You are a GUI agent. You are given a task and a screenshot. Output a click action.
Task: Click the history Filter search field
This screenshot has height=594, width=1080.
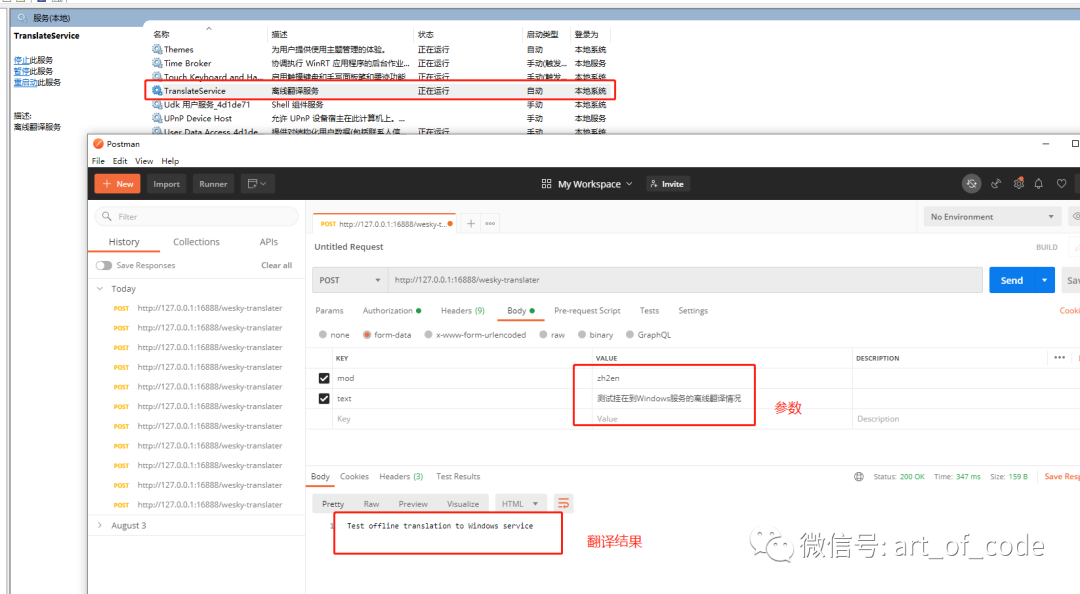[196, 216]
